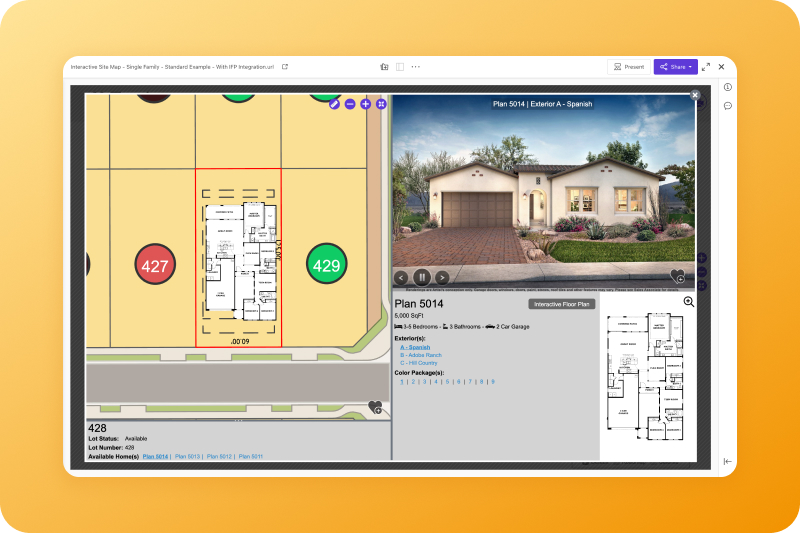Screen dimensions: 800x533
Task: Zoom in the site map
Action: point(365,104)
